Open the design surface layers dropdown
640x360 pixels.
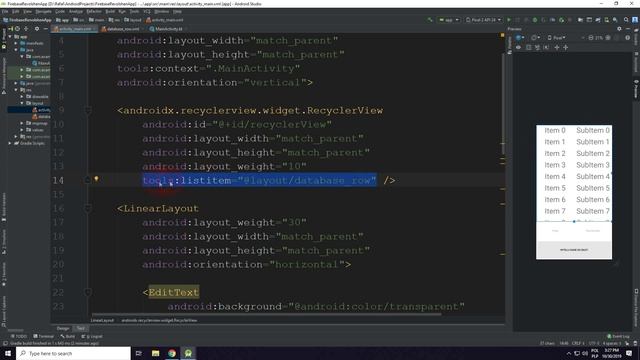520,38
